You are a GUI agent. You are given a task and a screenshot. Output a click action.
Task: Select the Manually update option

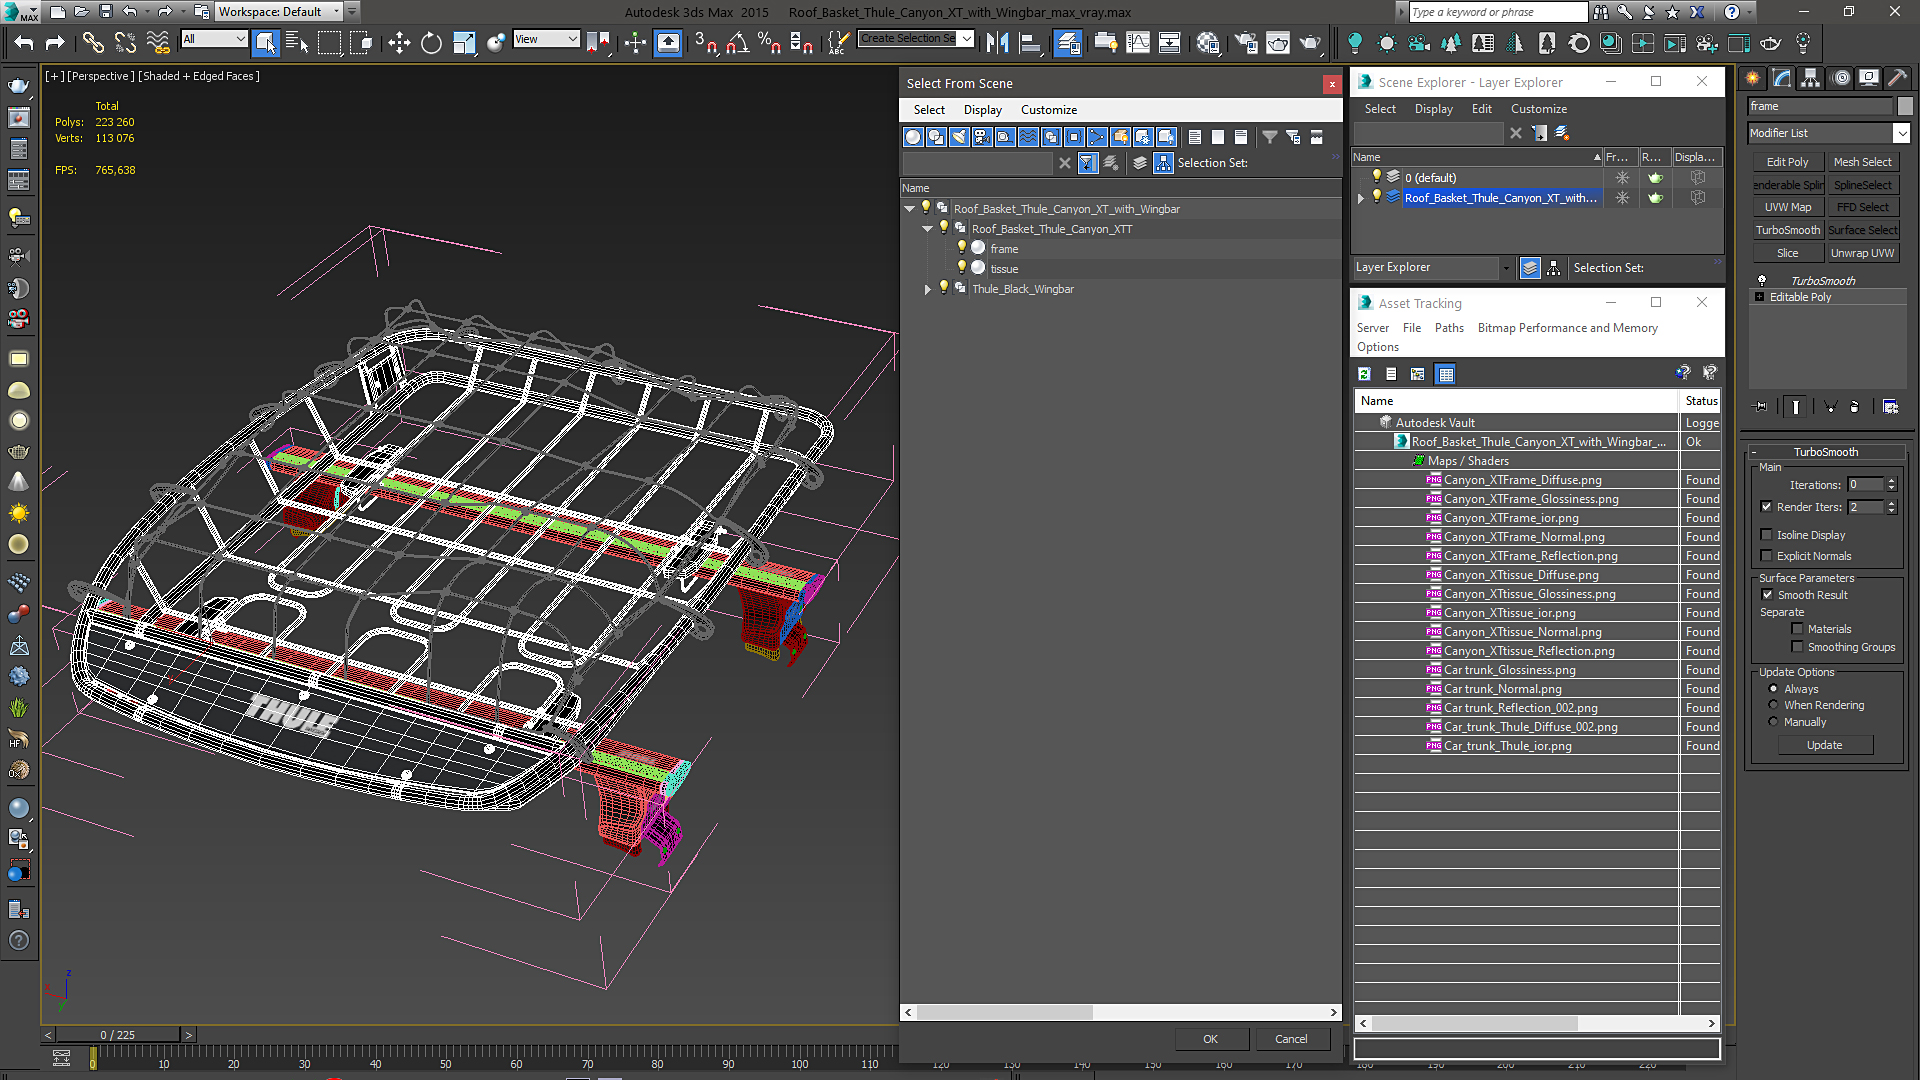(1773, 722)
